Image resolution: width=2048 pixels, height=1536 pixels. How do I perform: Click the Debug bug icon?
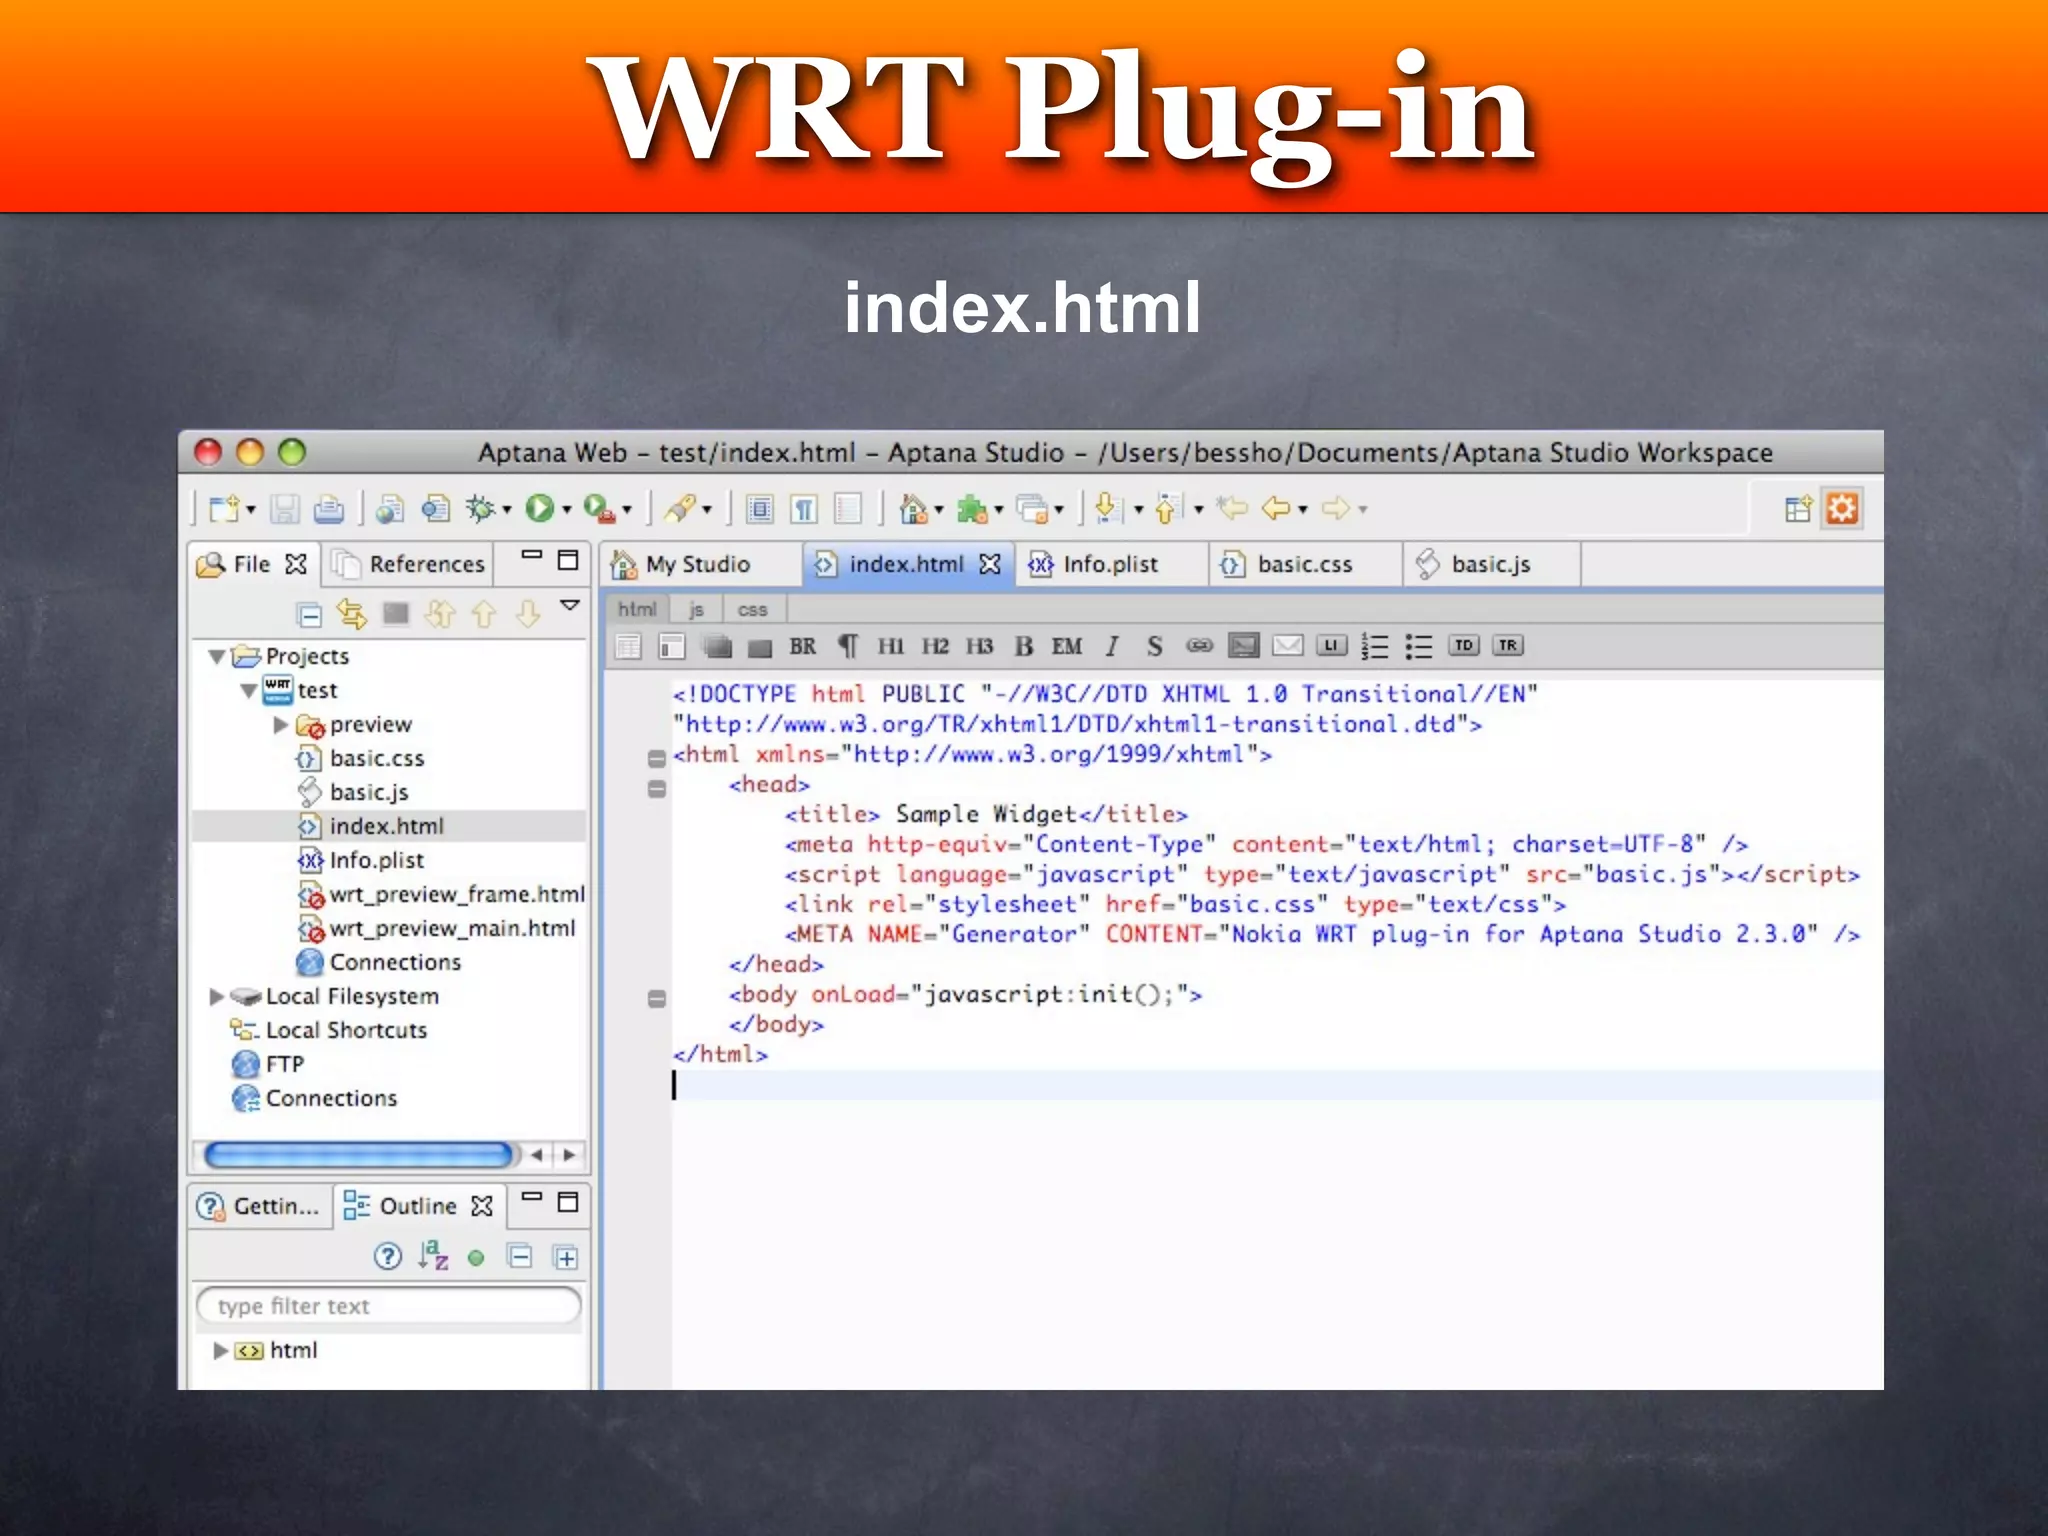pos(480,509)
